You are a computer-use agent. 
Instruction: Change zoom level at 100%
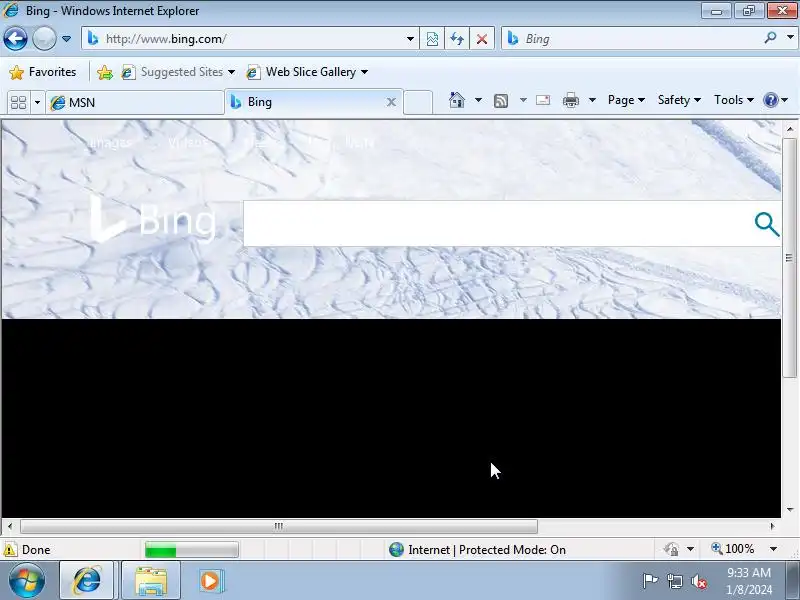tap(733, 549)
